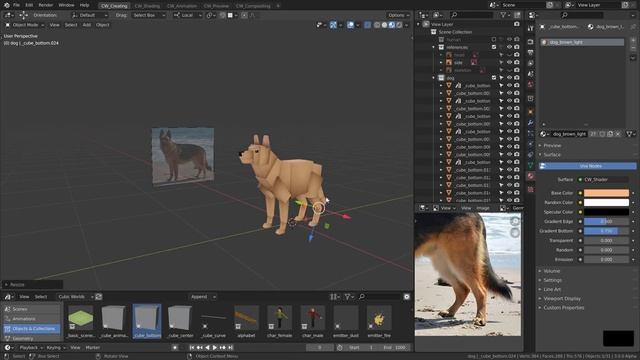640x360 pixels.
Task: Open viewport View menu
Action: tap(54, 25)
